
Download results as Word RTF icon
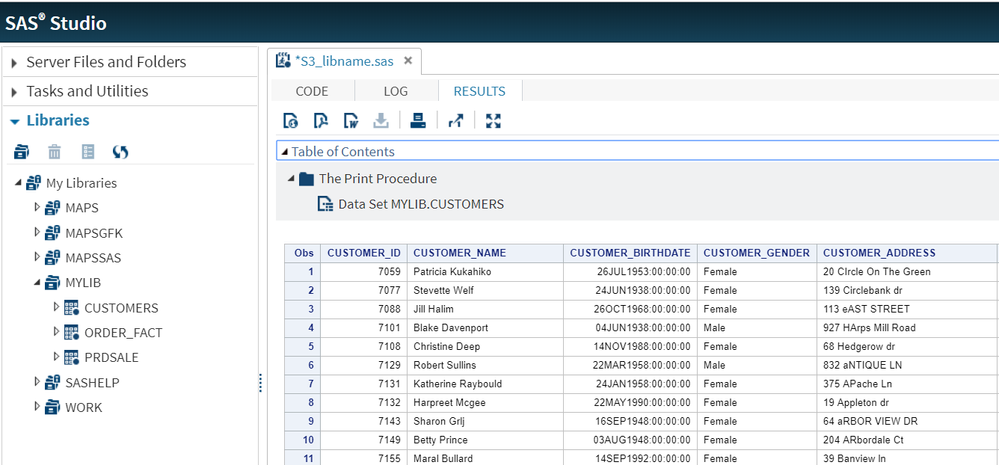point(351,121)
